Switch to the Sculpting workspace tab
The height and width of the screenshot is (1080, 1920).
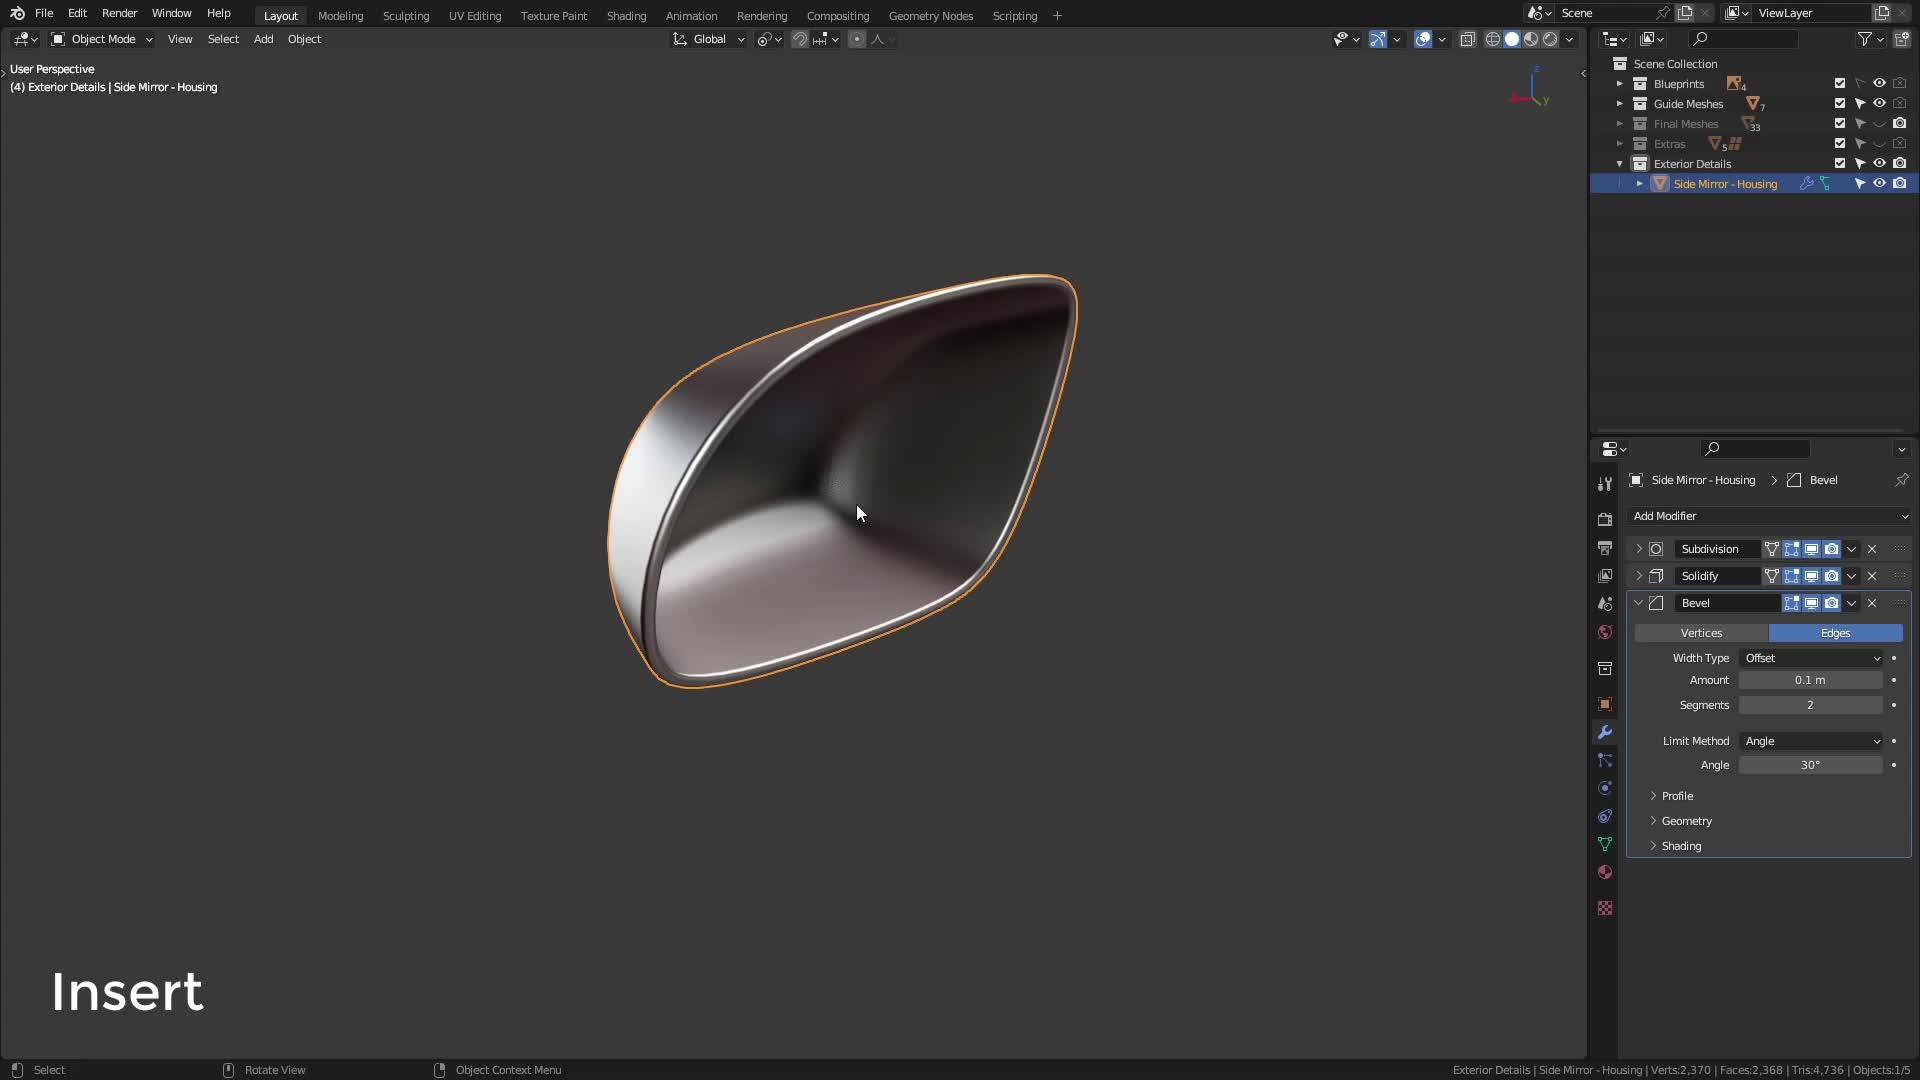[405, 16]
